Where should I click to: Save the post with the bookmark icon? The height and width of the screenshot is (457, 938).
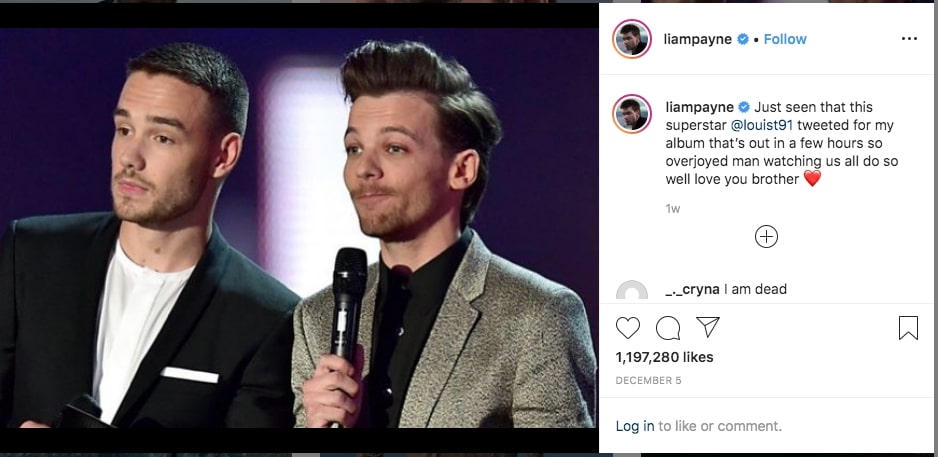pyautogui.click(x=908, y=328)
